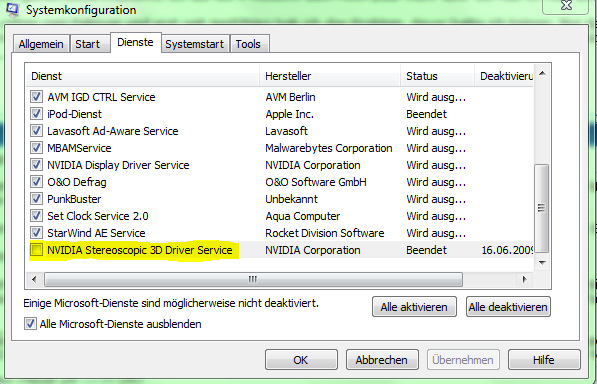597x384 pixels.
Task: Uncheck Lavasoft Ad-Aware Service
Action: coord(36,131)
